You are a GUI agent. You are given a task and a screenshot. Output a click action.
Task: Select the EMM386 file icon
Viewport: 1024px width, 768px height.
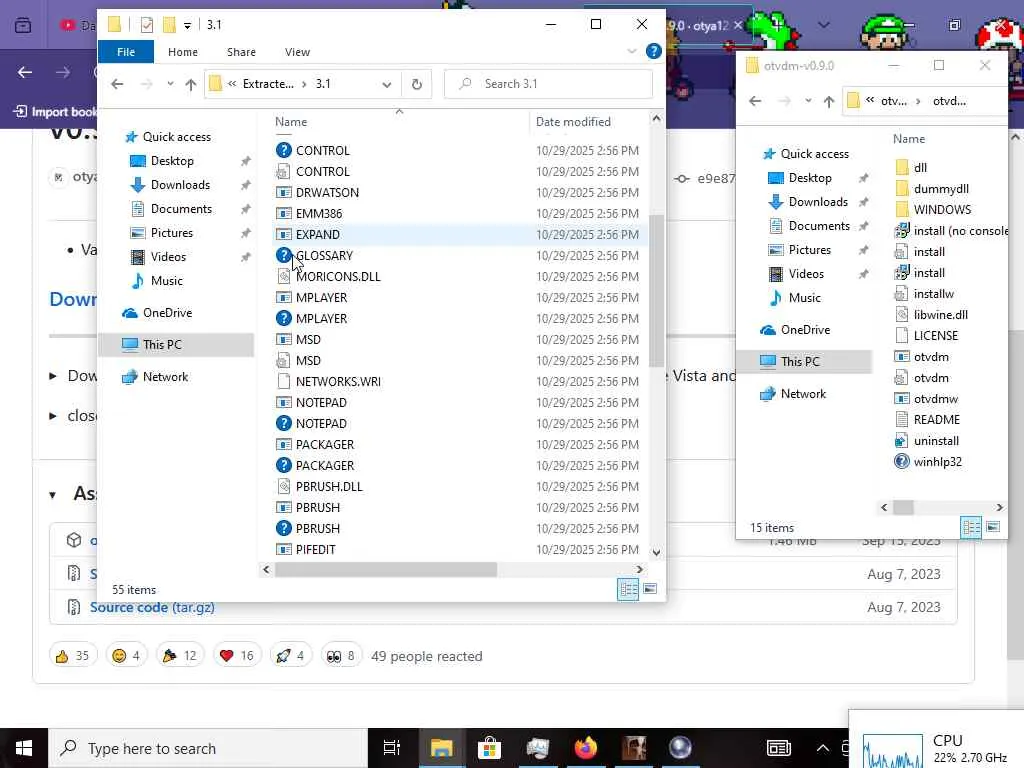click(x=283, y=214)
